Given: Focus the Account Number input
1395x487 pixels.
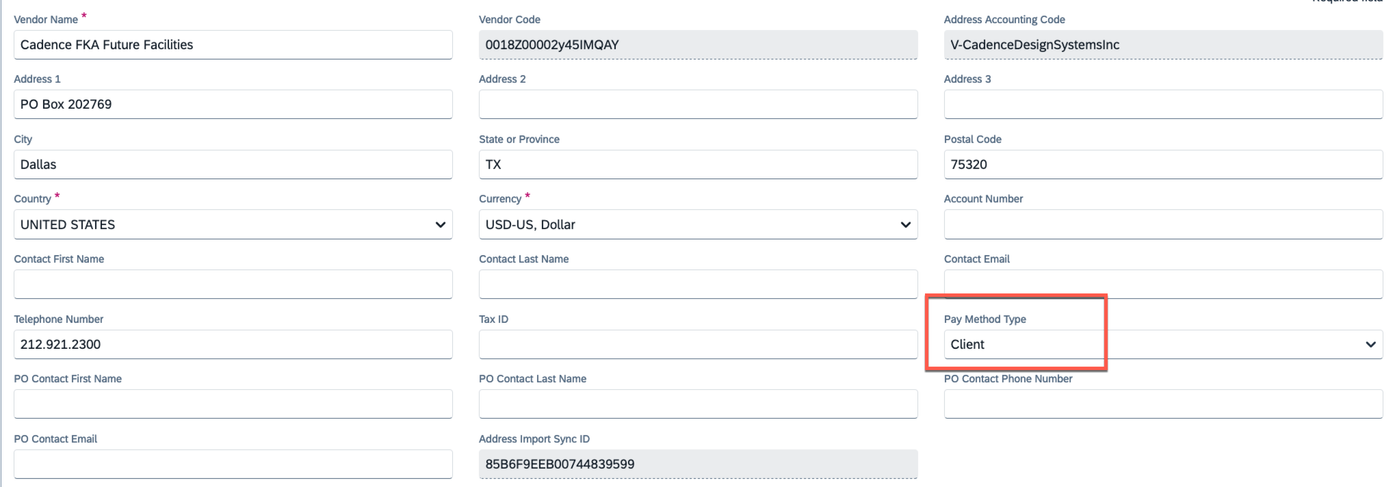Looking at the screenshot, I should (1163, 224).
